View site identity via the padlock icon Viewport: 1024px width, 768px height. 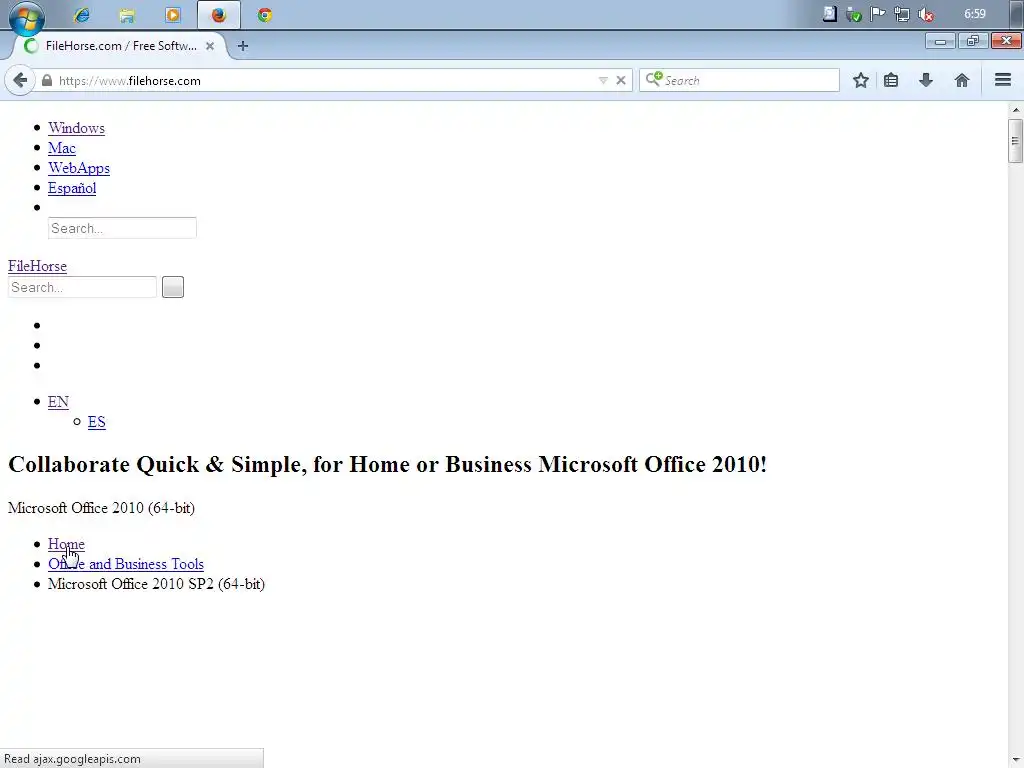(46, 80)
